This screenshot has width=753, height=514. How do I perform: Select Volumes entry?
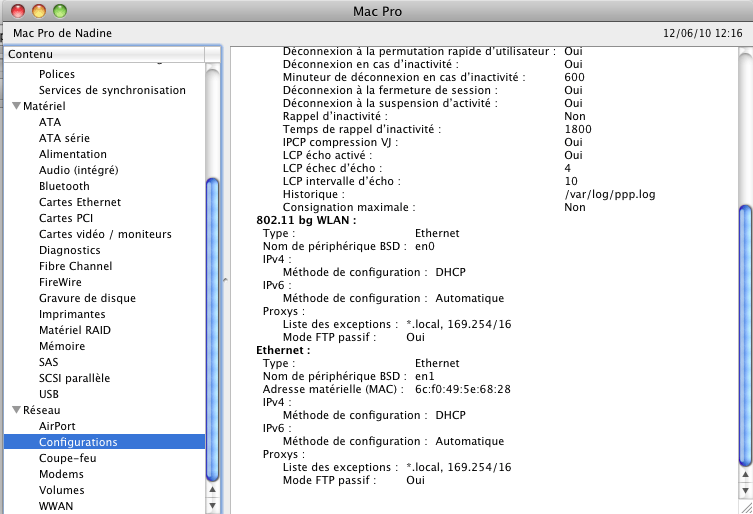[61, 490]
